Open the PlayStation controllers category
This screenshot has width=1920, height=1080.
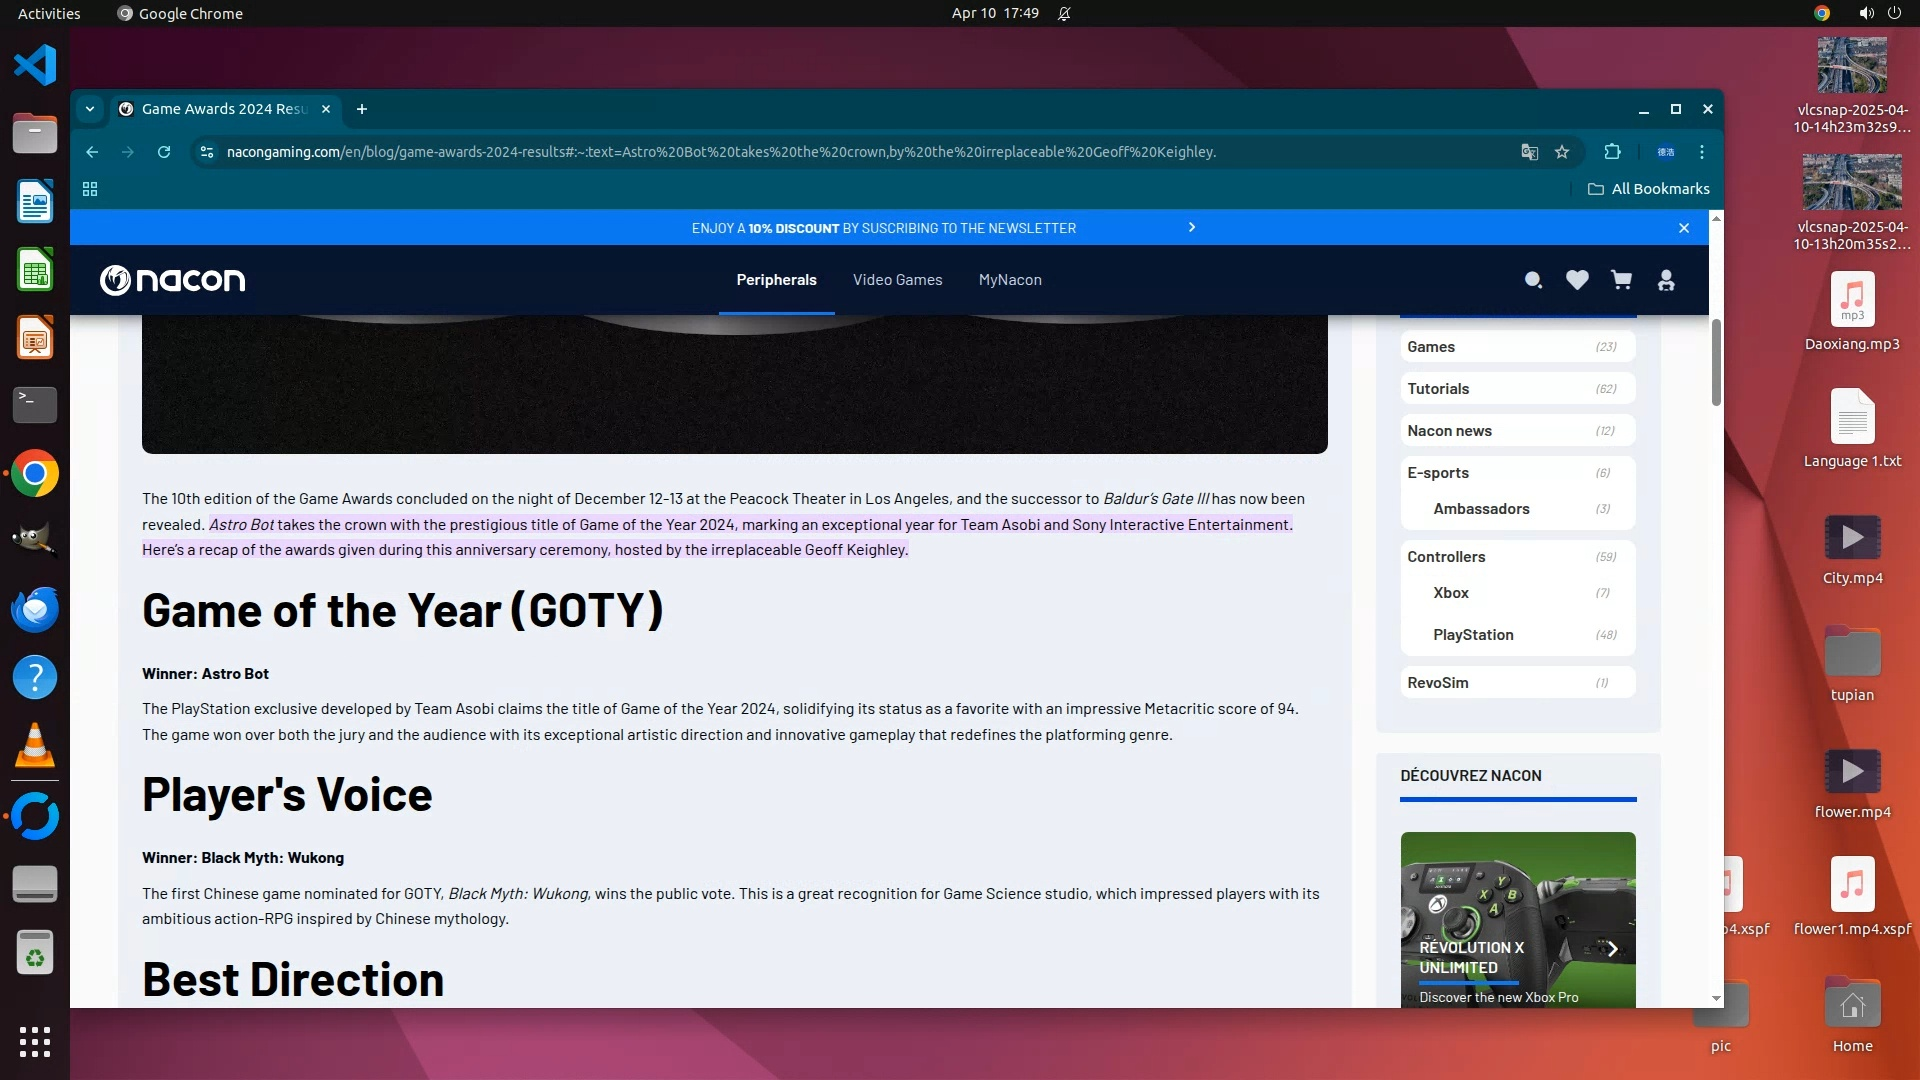[x=1473, y=635]
